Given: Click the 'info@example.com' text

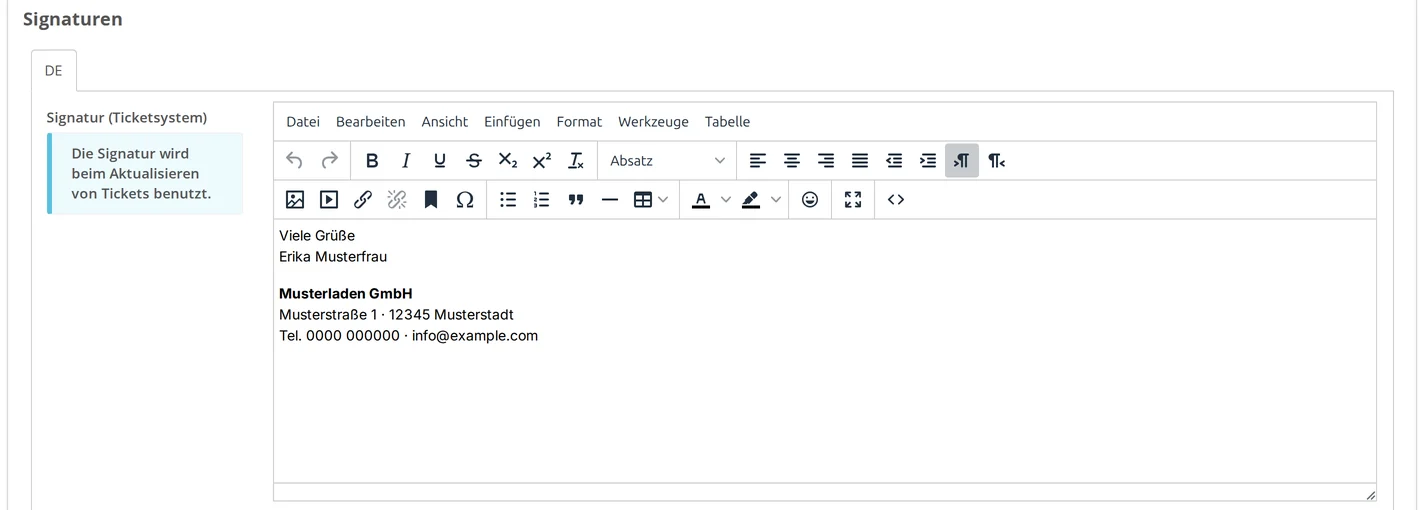Looking at the screenshot, I should pyautogui.click(x=475, y=336).
